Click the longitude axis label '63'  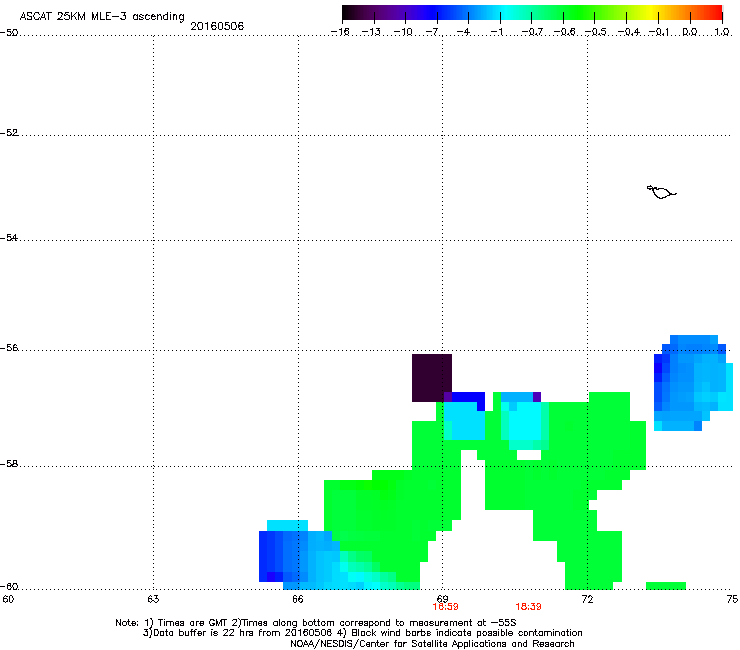pos(153,599)
